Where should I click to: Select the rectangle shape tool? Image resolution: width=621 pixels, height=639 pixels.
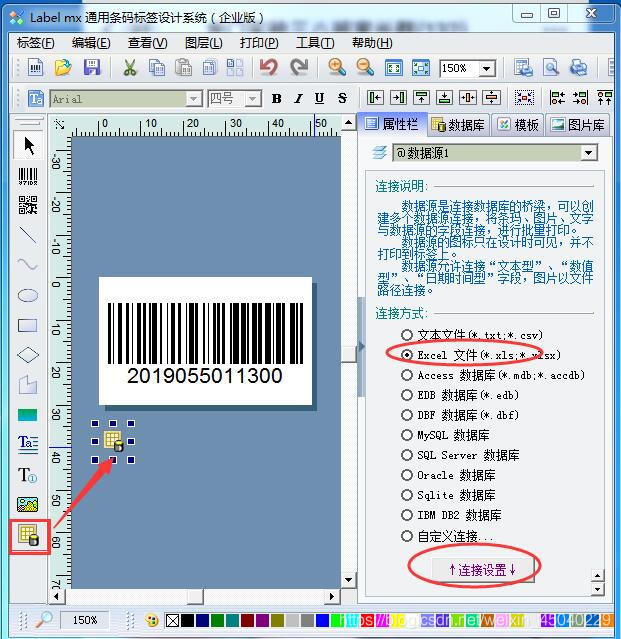tap(28, 326)
